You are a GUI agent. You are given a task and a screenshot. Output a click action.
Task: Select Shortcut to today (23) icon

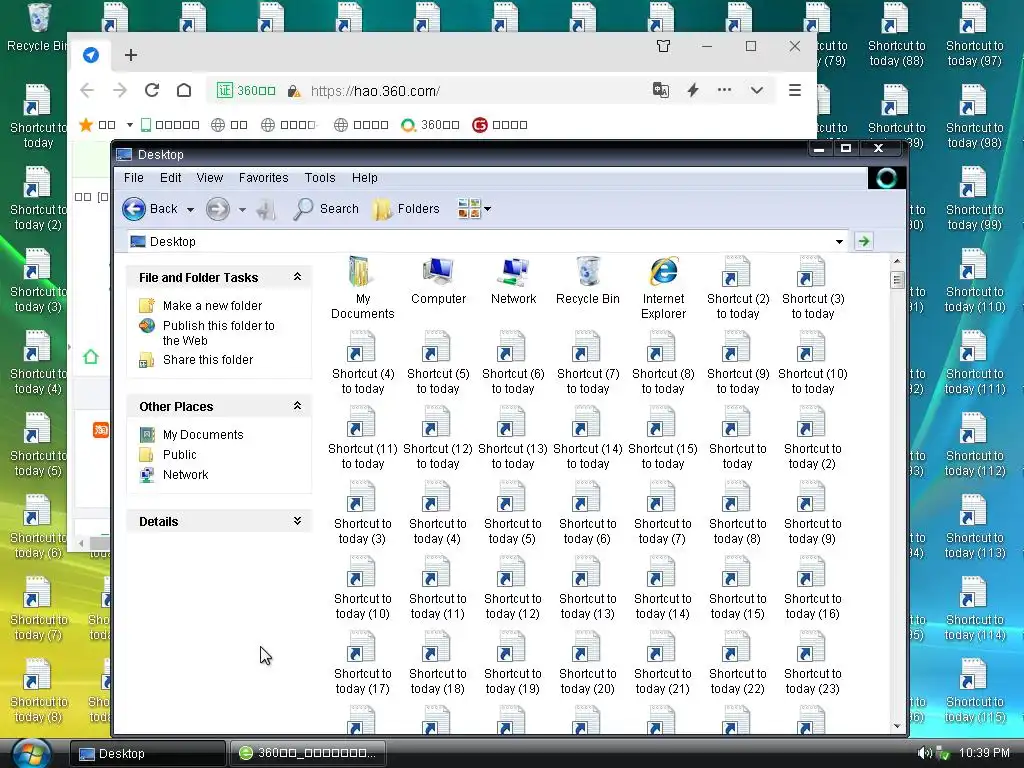(x=812, y=663)
